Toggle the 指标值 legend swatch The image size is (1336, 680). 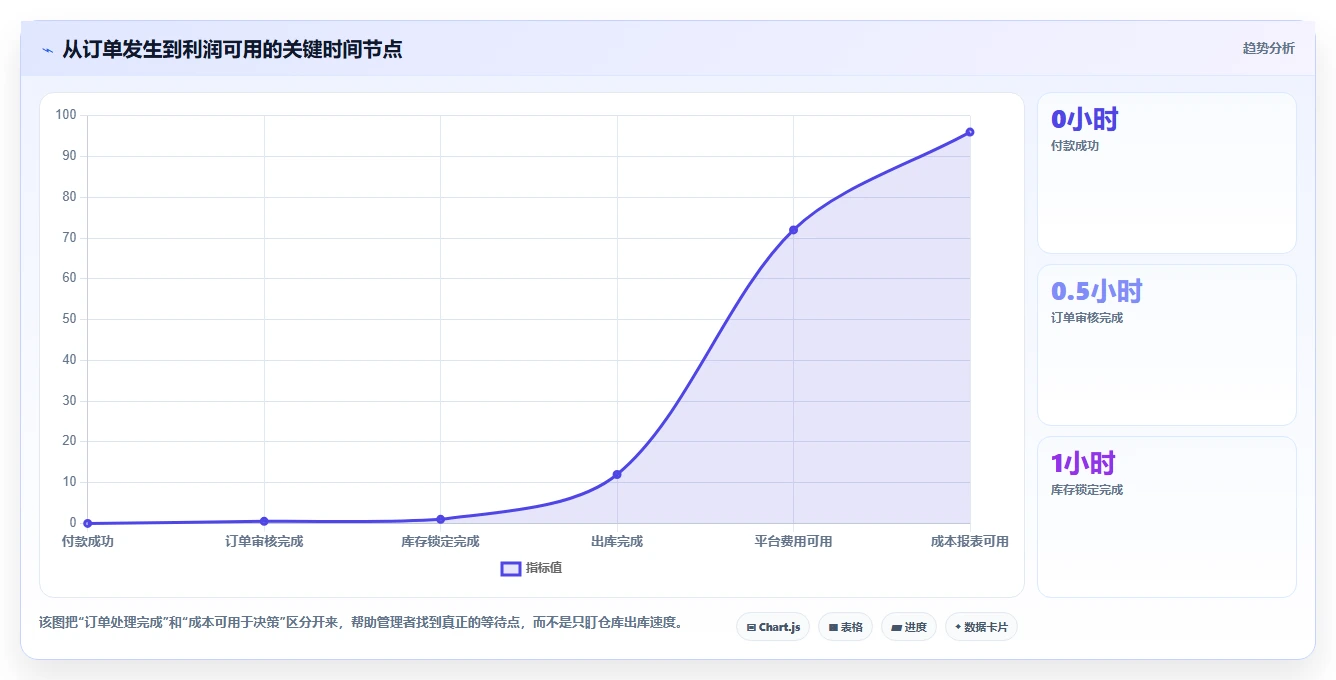tap(510, 568)
